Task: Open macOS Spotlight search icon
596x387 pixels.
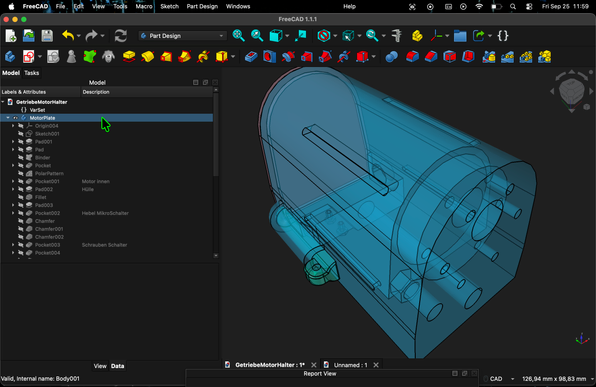Action: pyautogui.click(x=513, y=6)
